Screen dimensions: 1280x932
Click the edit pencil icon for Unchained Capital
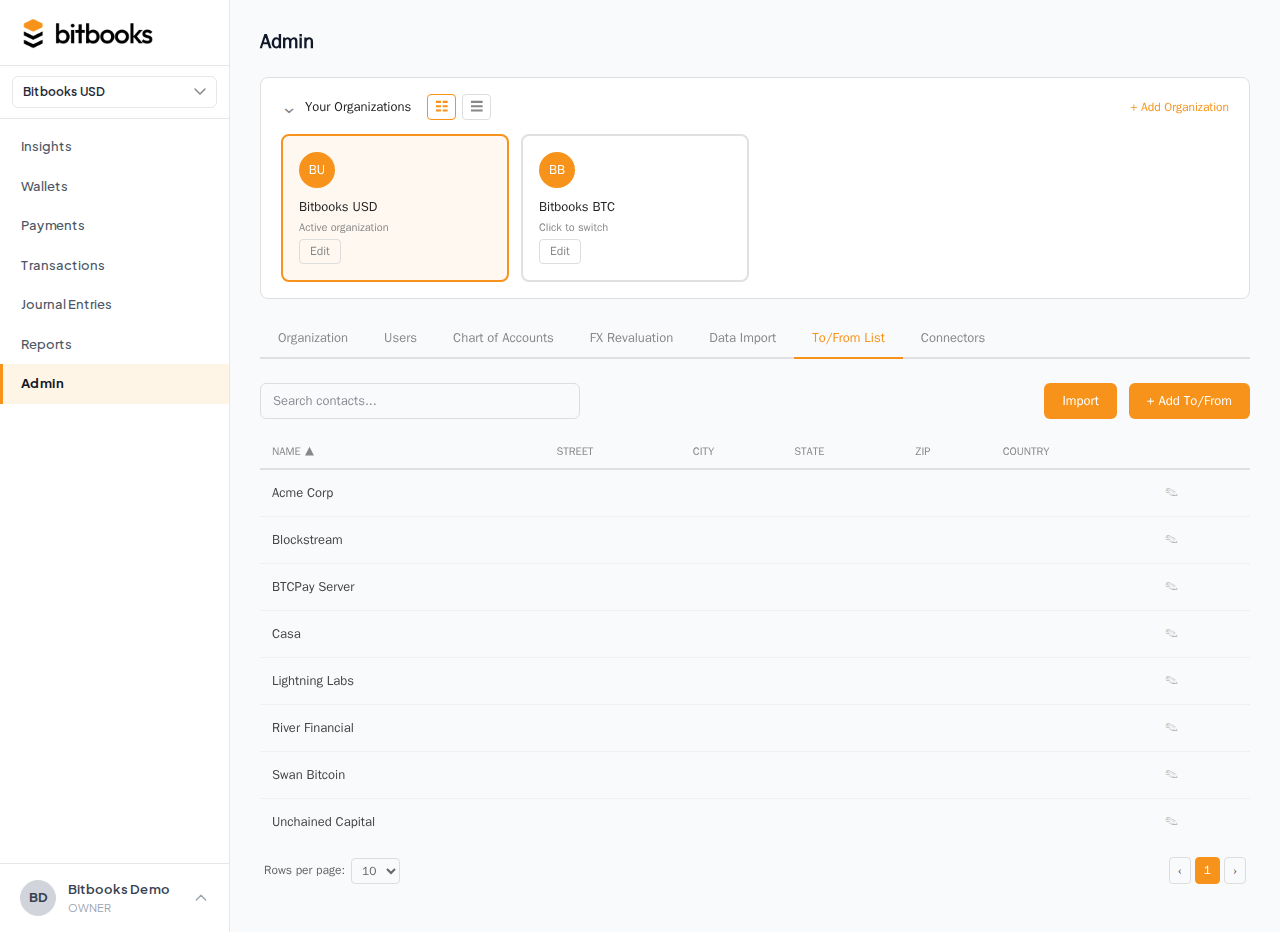click(x=1171, y=821)
